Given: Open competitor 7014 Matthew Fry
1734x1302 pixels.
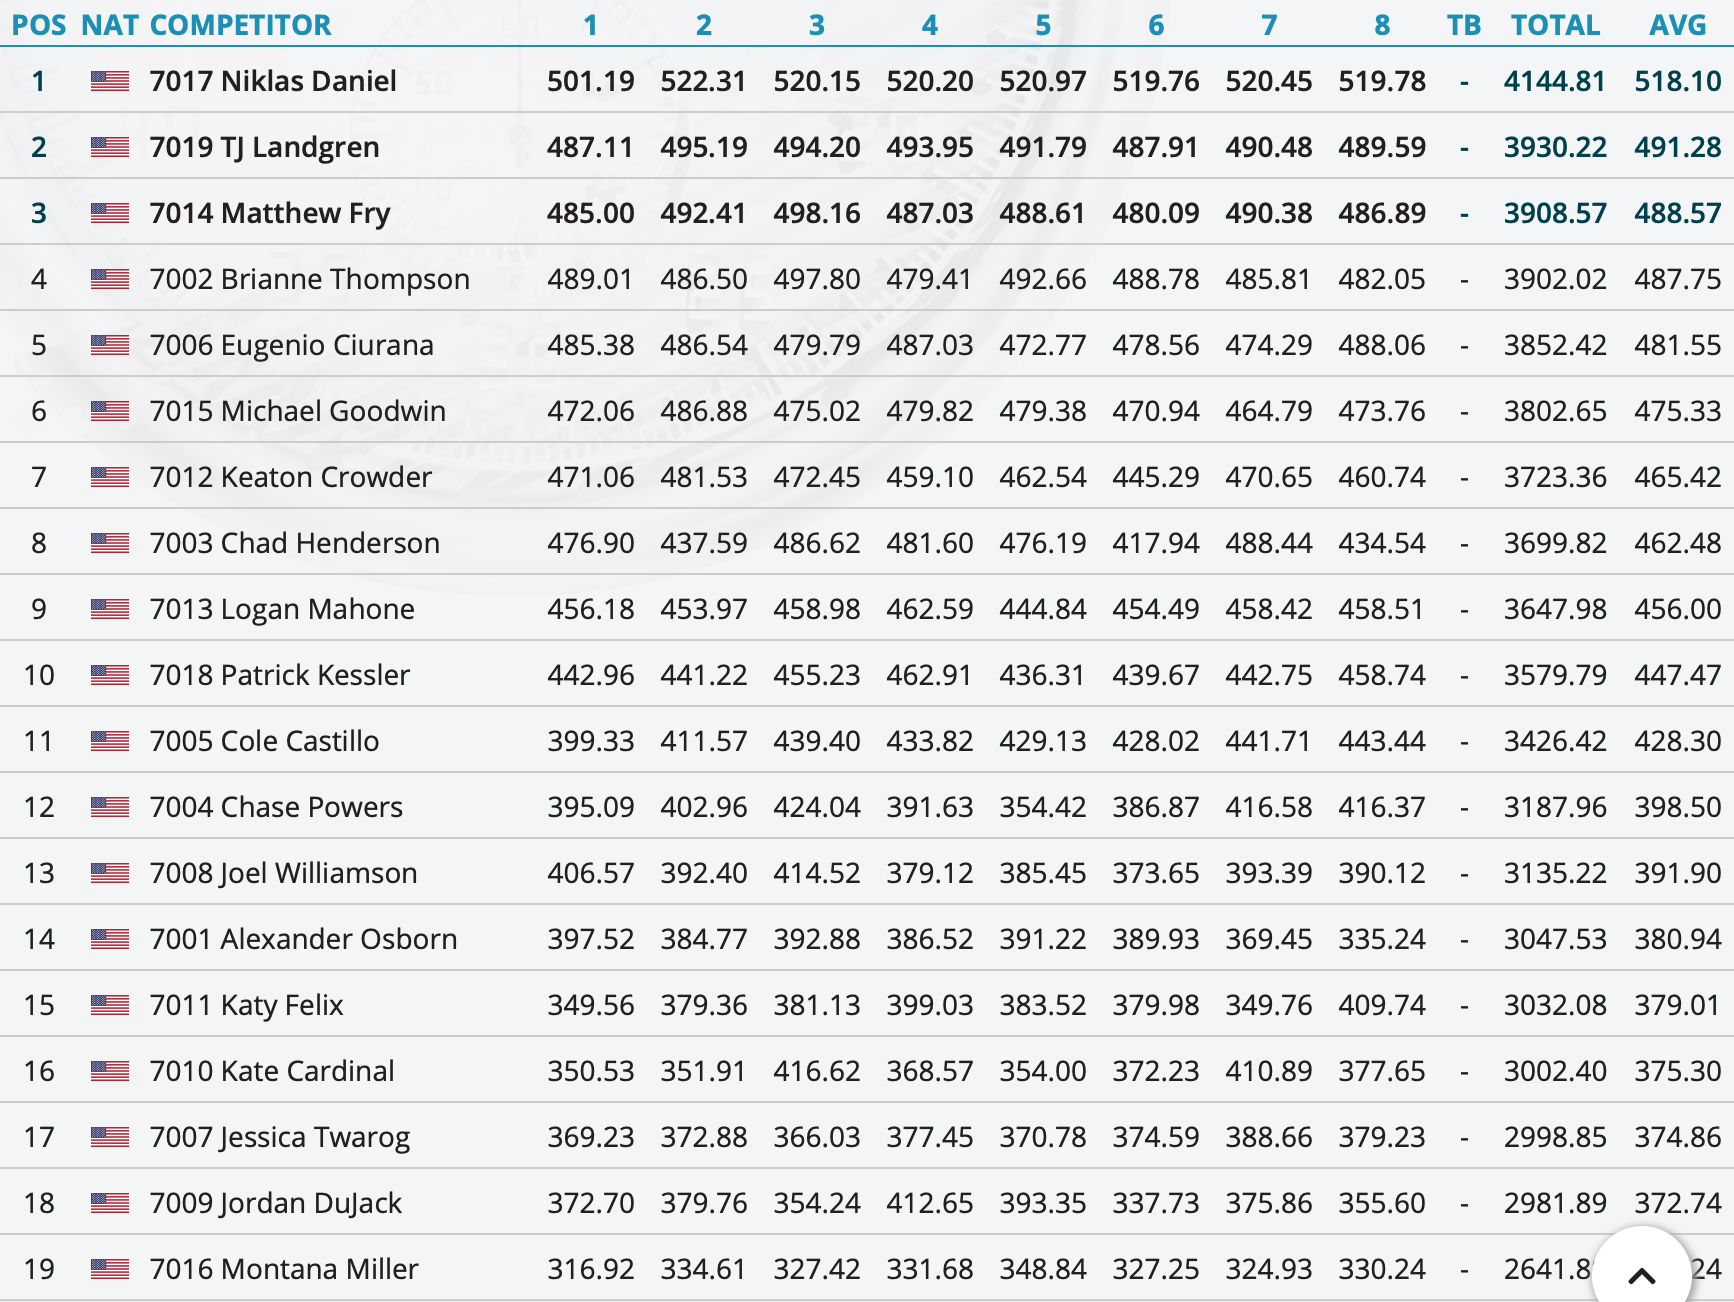Looking at the screenshot, I should coord(270,213).
